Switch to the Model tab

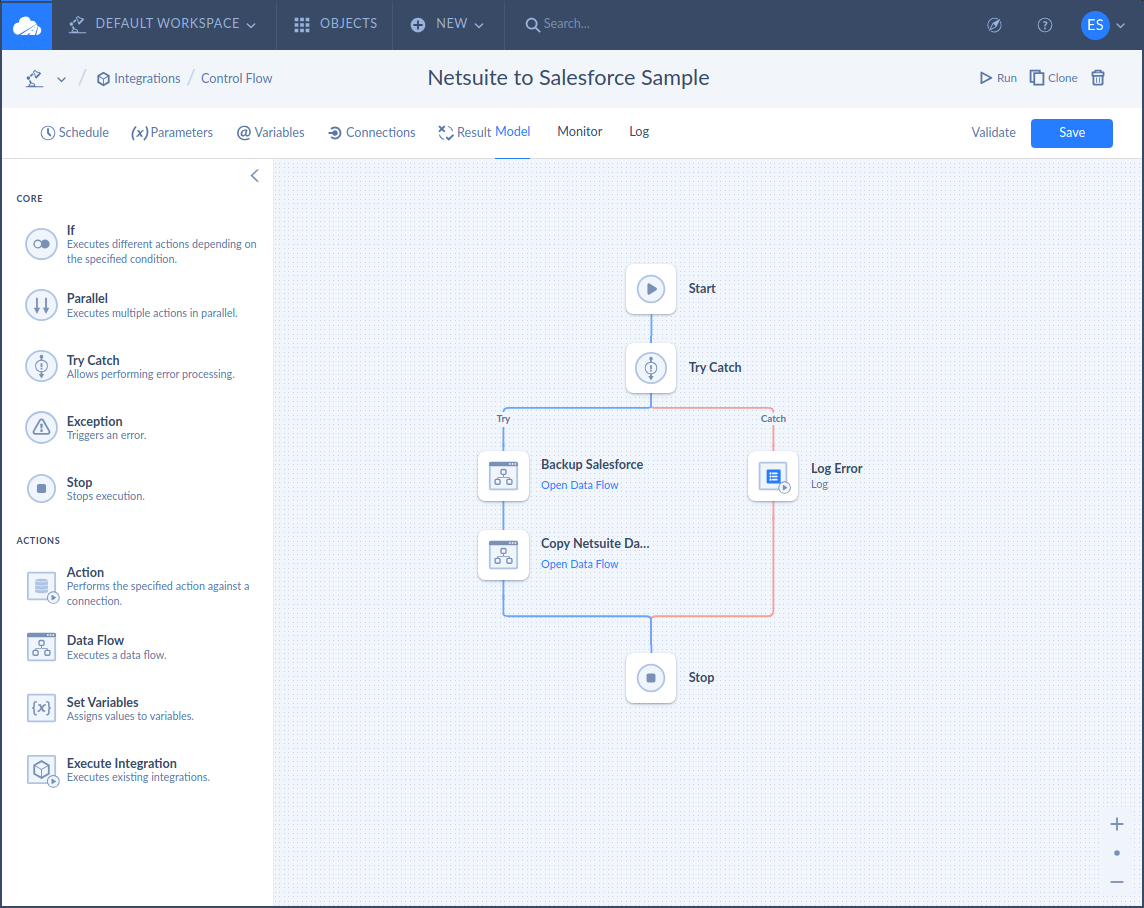pyautogui.click(x=512, y=132)
